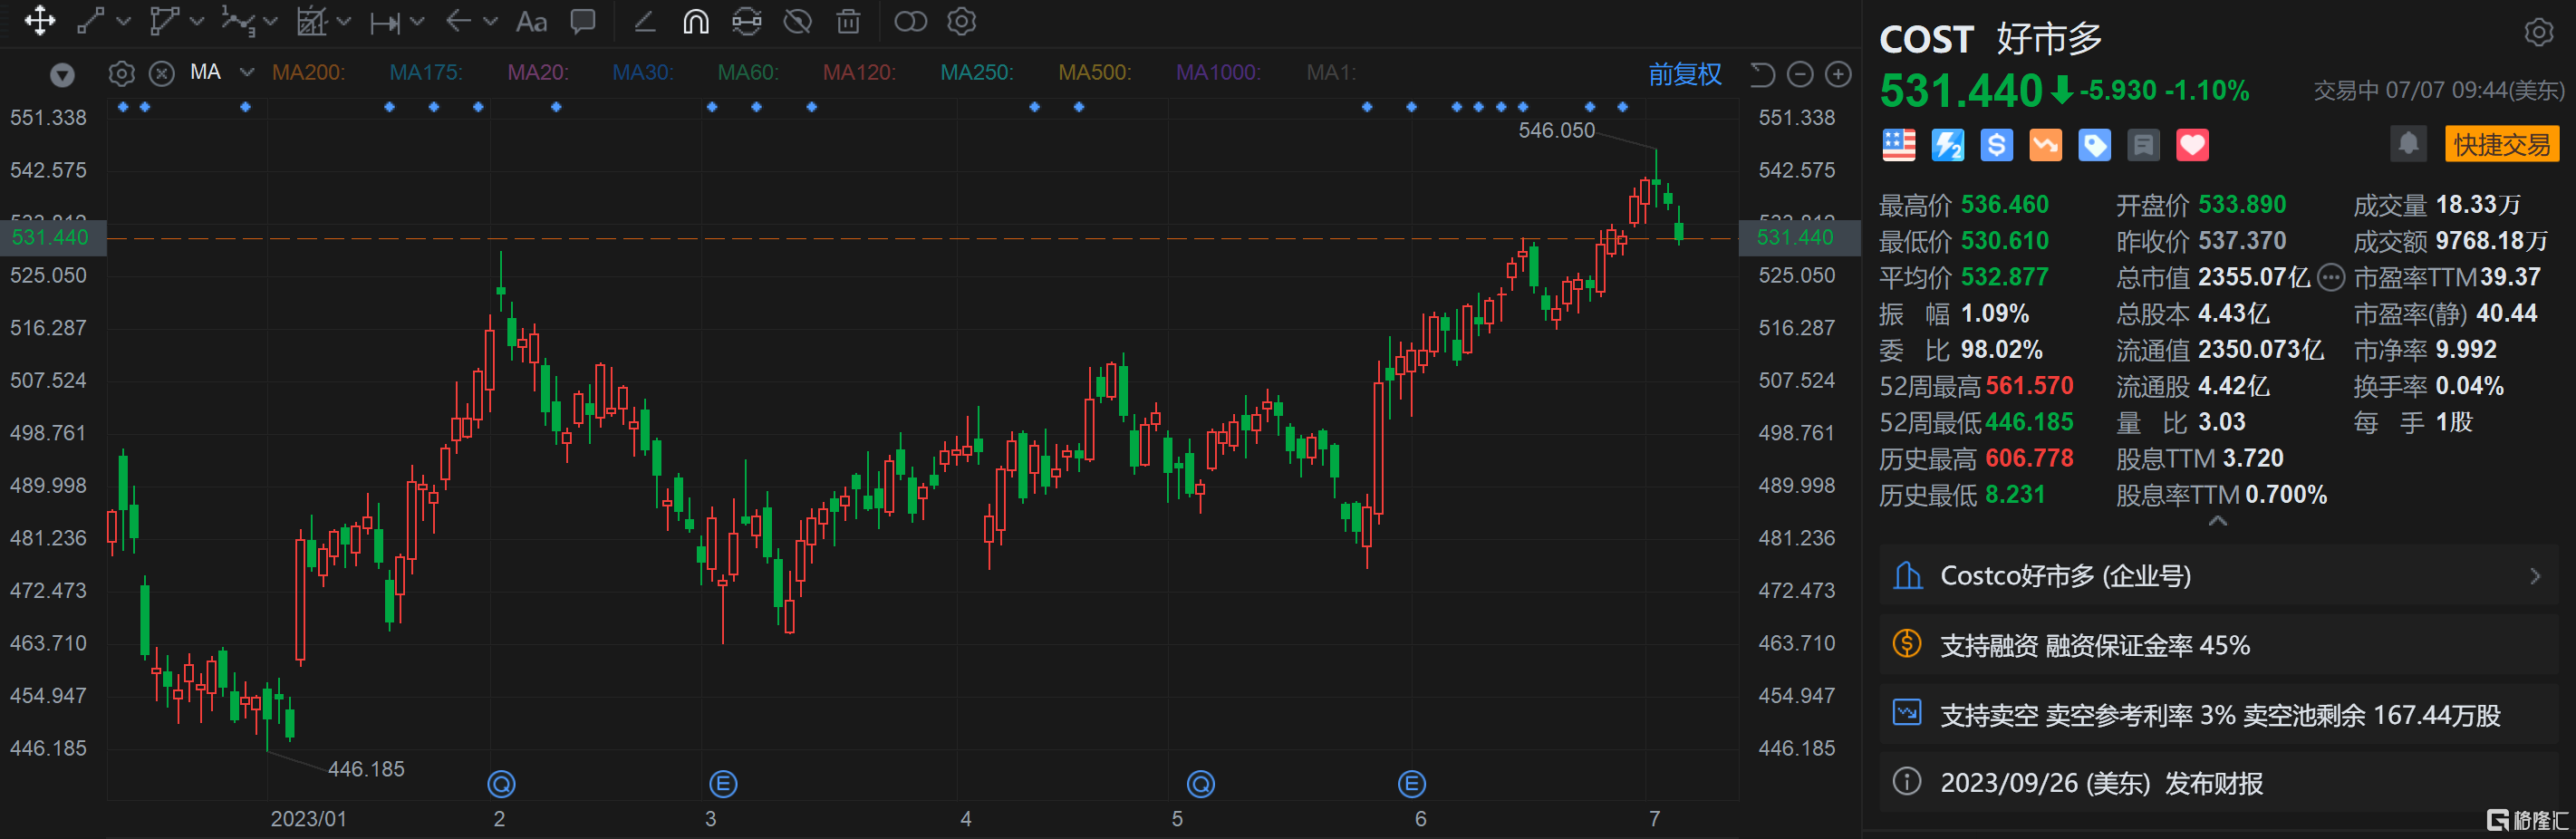Switch price adjustment mode 前复权
Screen dimensions: 2576x839
(x=1685, y=74)
